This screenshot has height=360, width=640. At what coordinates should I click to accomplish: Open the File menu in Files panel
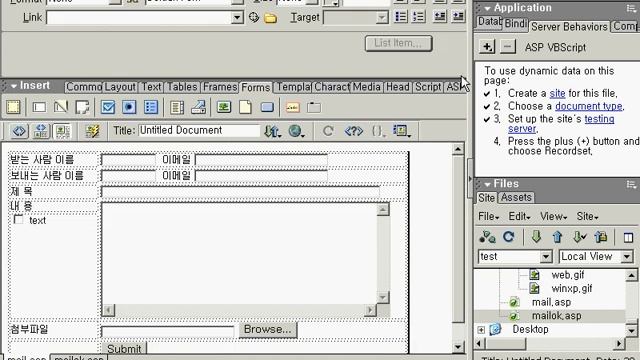point(489,216)
